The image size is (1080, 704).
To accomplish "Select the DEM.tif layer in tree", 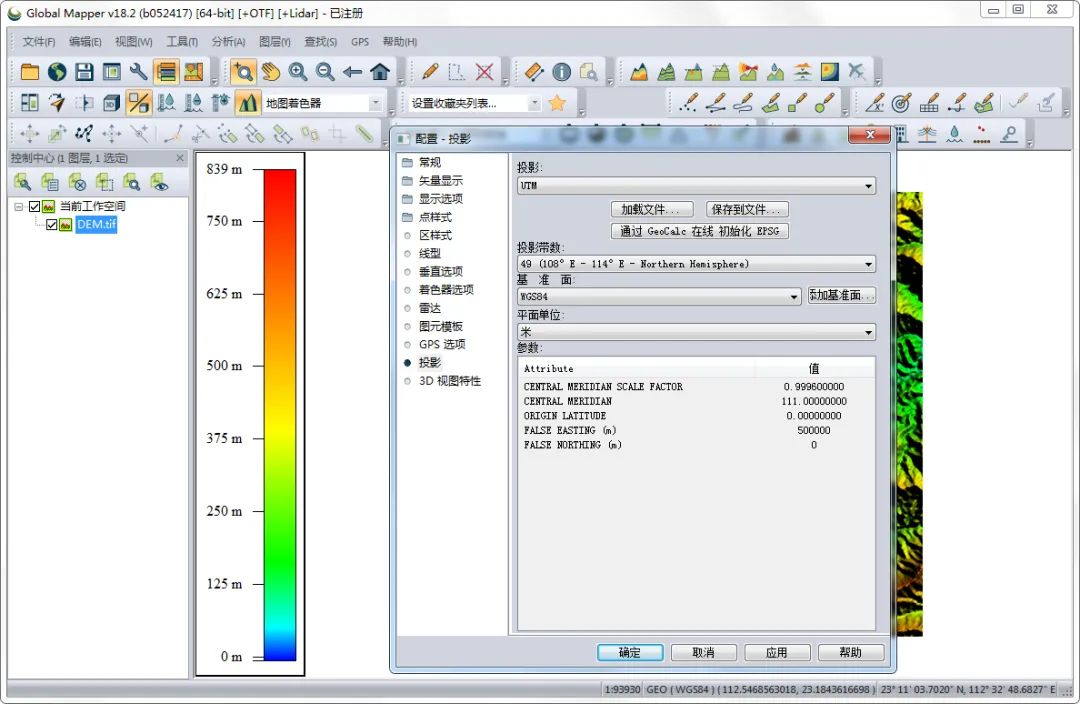I will click(x=96, y=225).
